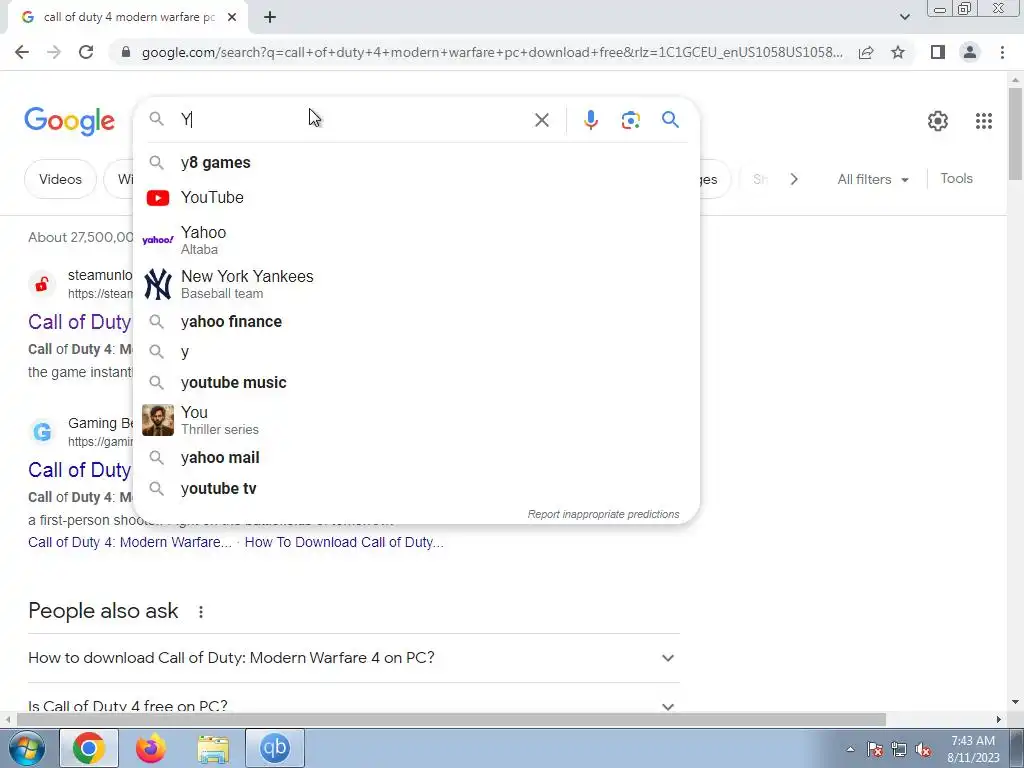
Task: Select the 'yahoo mail' suggestion
Action: 416,457
